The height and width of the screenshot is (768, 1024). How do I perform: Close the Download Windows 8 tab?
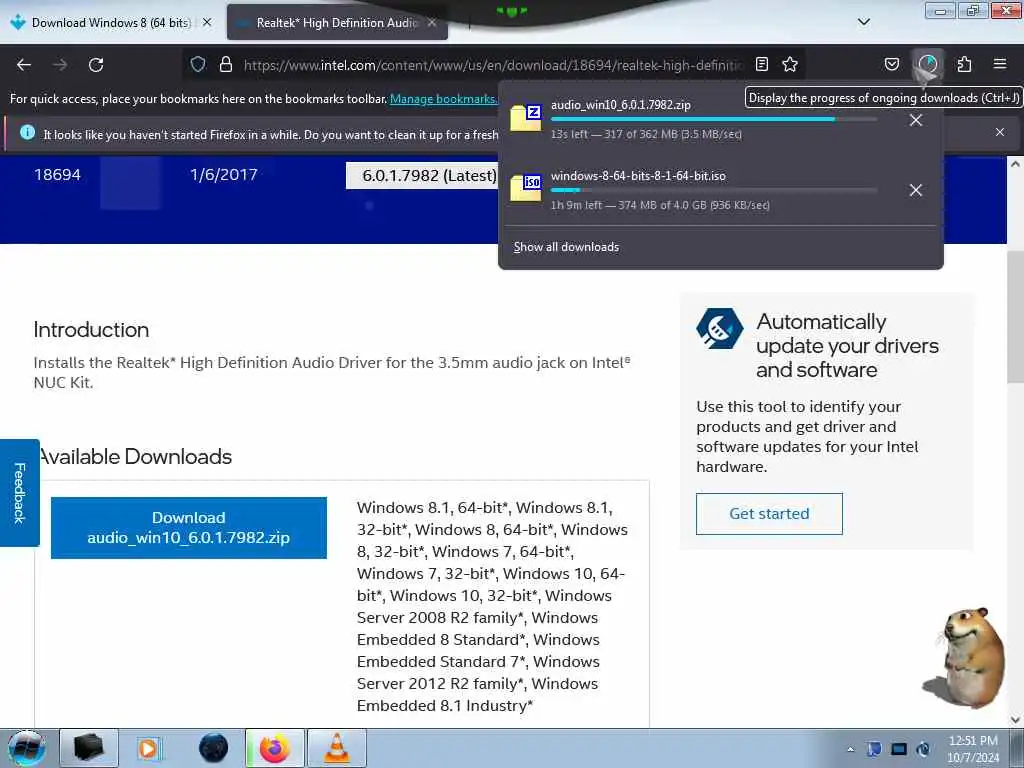(207, 22)
